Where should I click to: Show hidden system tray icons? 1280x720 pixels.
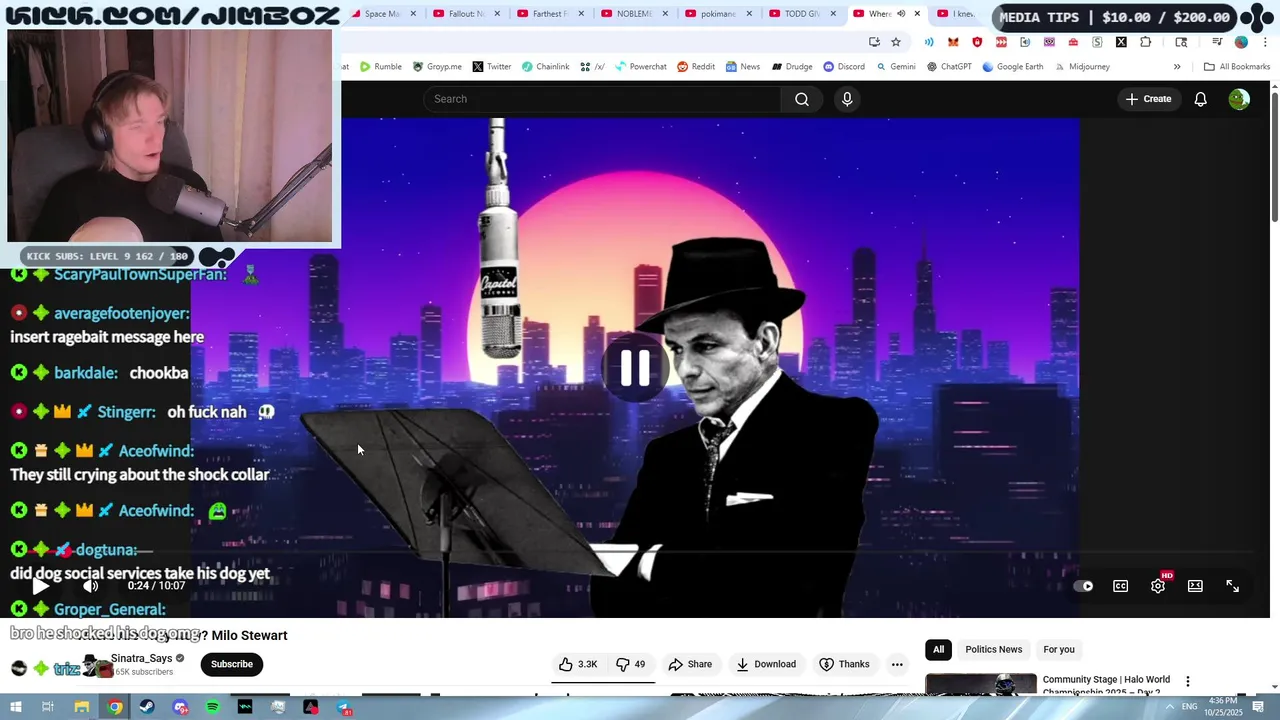[1169, 707]
